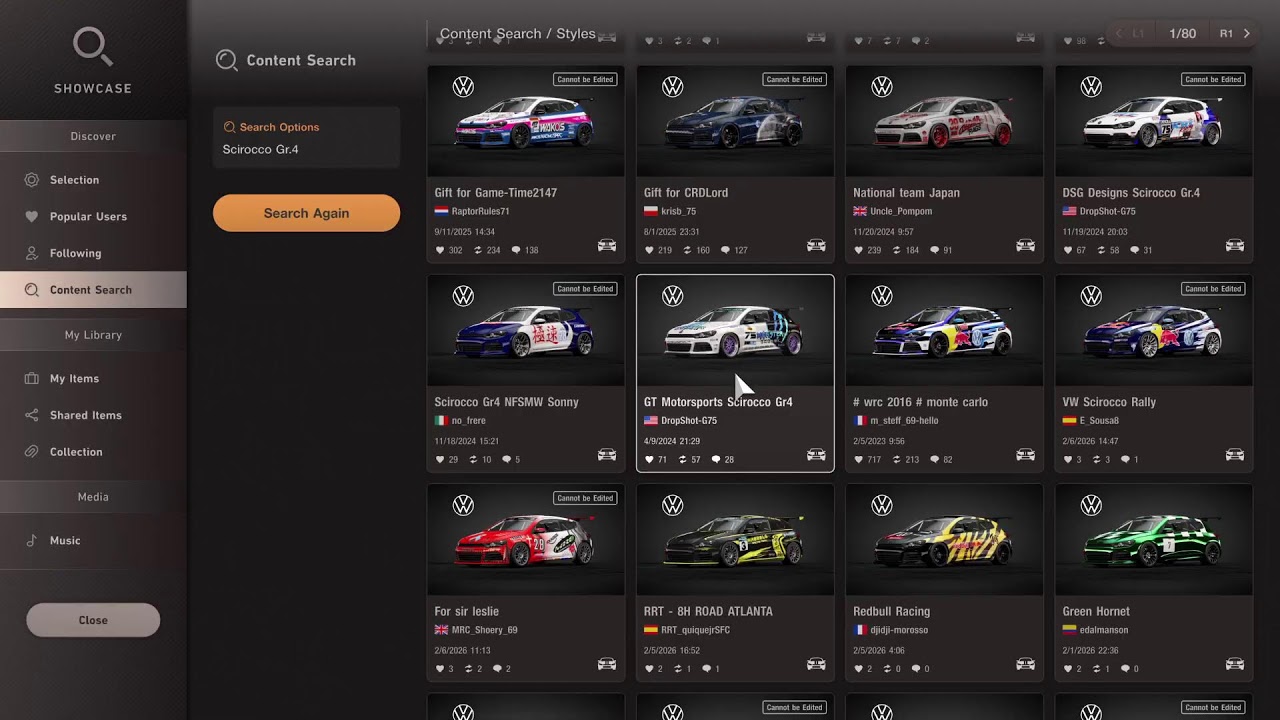
Task: Open Green Hornet car thumbnail
Action: [1154, 540]
